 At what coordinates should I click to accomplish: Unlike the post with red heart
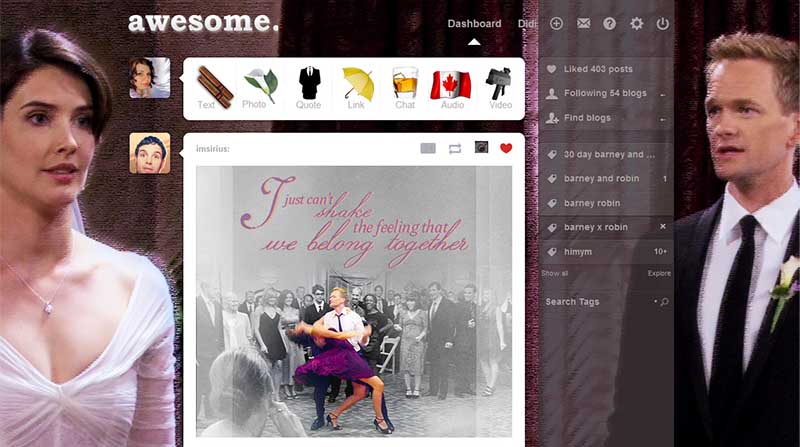(x=506, y=148)
